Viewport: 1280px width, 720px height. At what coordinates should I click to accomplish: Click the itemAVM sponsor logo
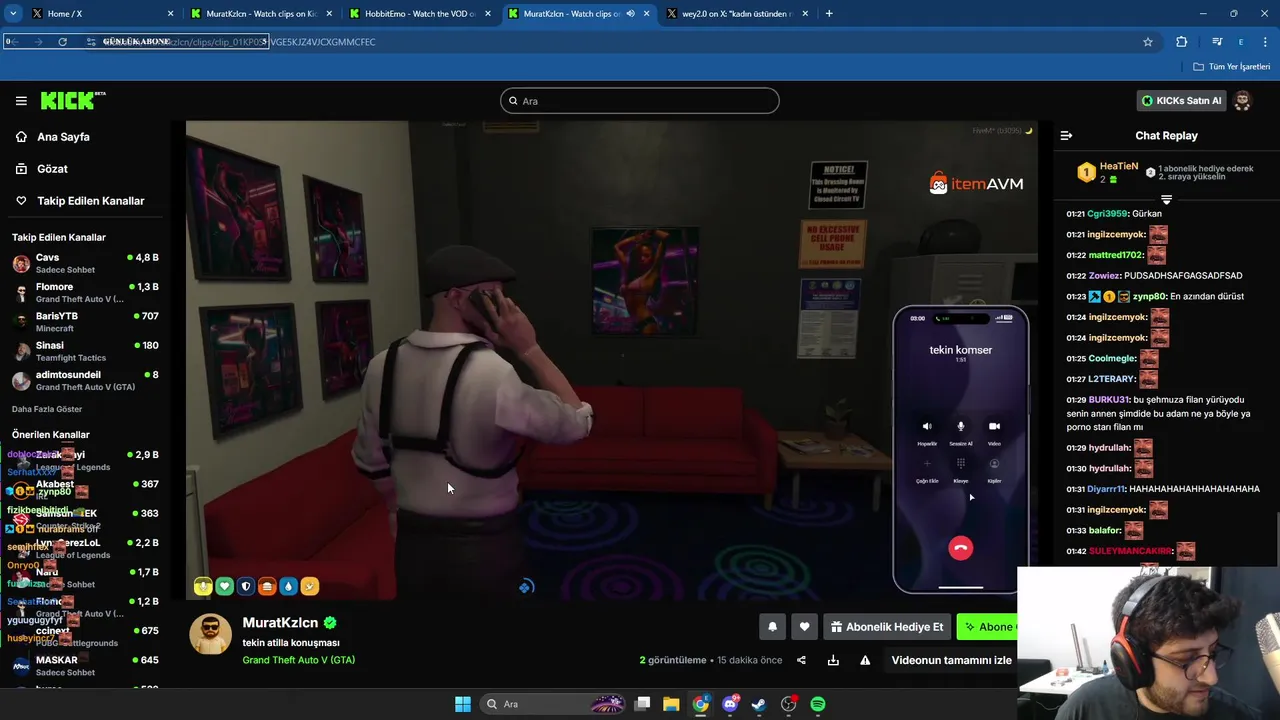pyautogui.click(x=976, y=183)
